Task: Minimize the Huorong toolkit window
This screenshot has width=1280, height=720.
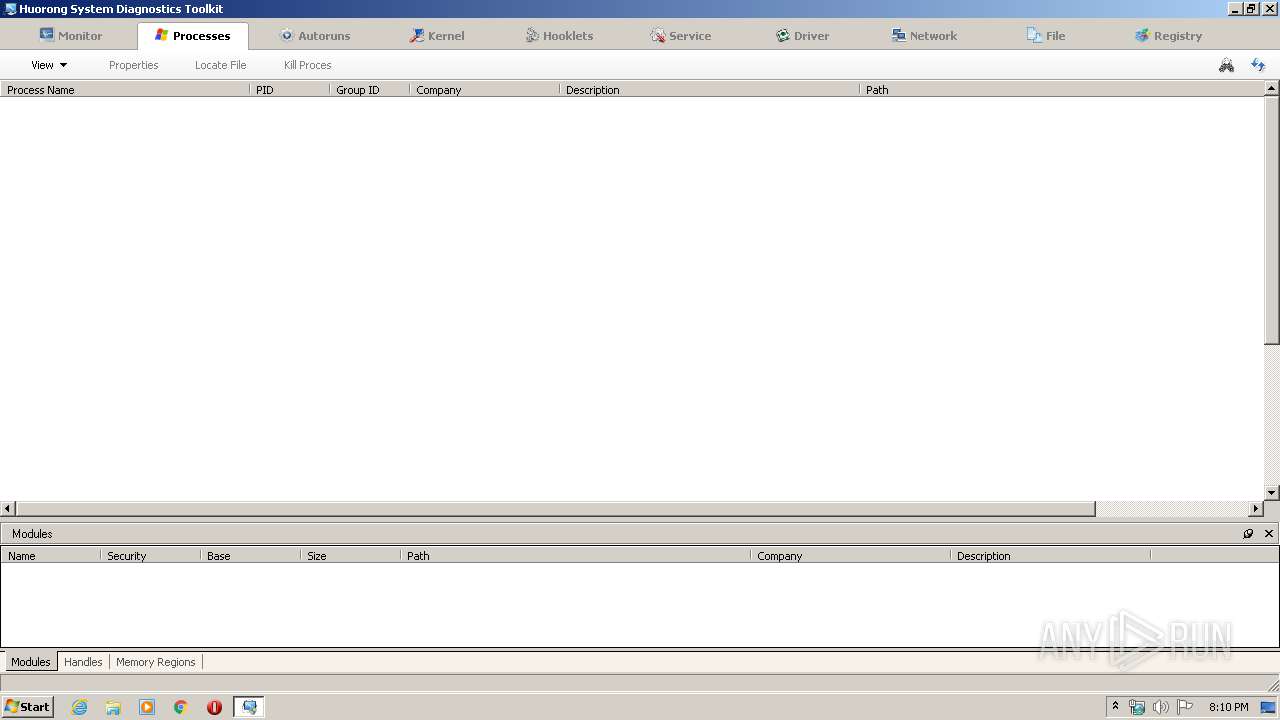Action: [1235, 9]
